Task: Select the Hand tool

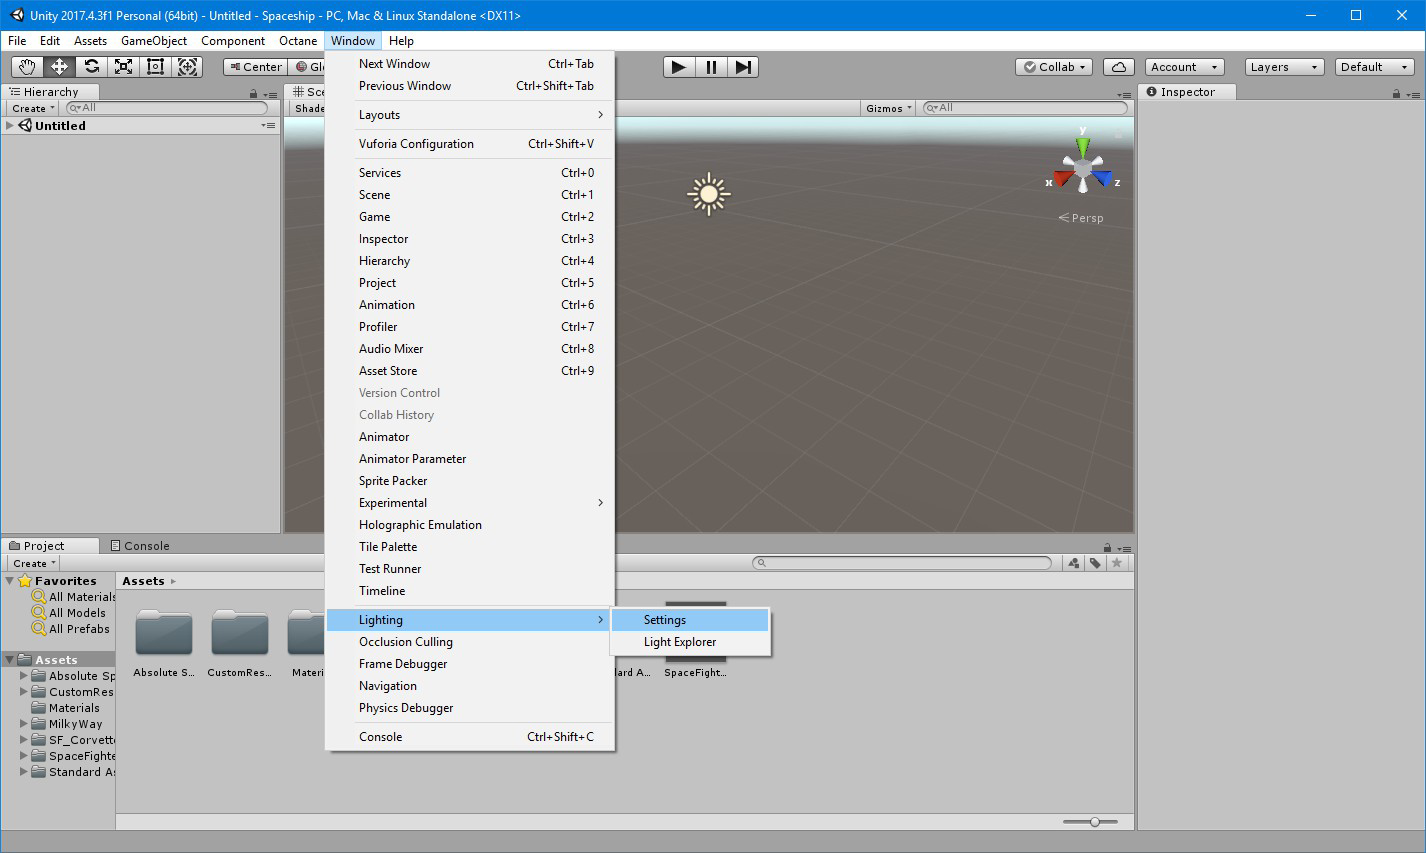Action: click(27, 67)
